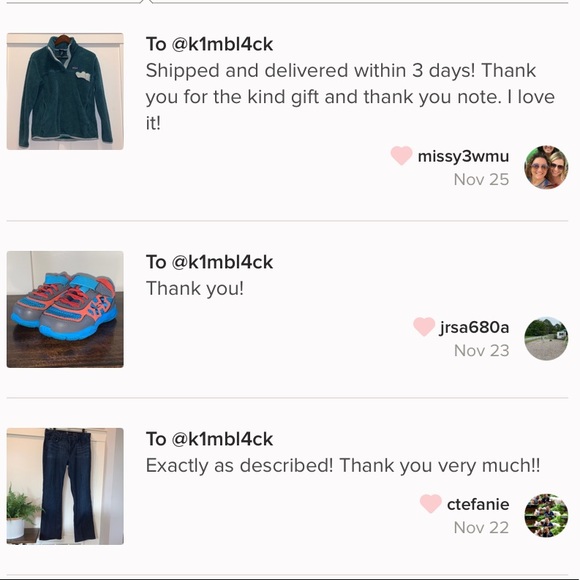The height and width of the screenshot is (580, 580).
Task: Open username jrsa680a
Action: [474, 327]
